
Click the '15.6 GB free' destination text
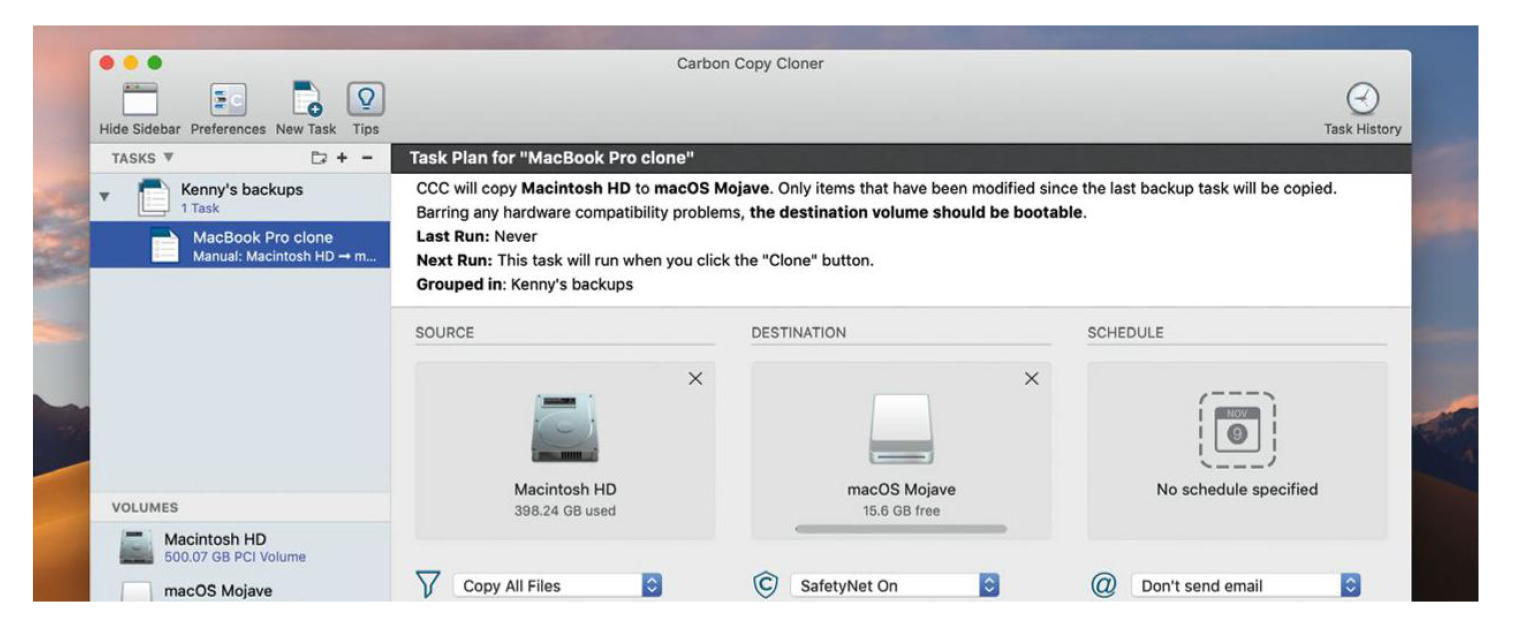point(901,511)
